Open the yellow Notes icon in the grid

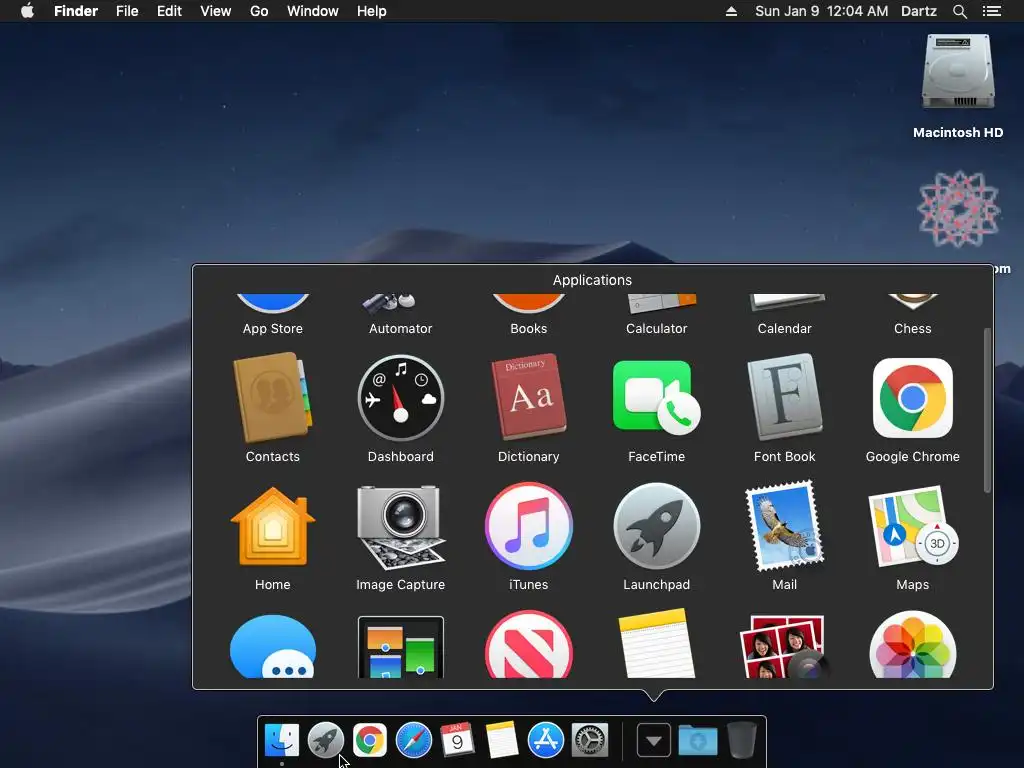tap(656, 644)
